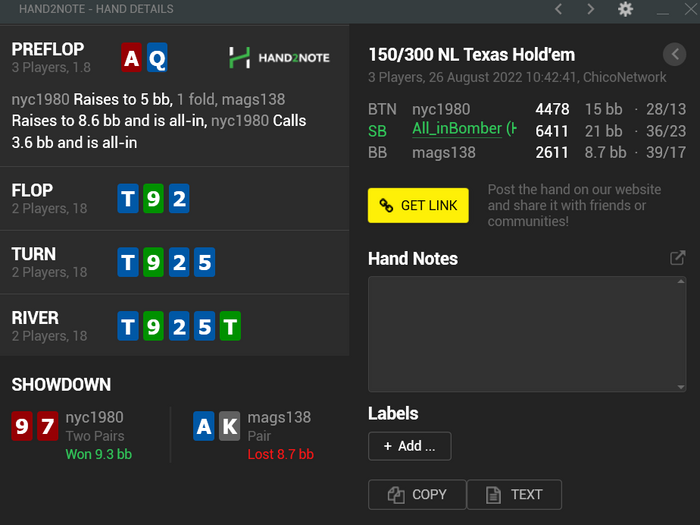Click 'Won 9.3 bb' result text
Viewport: 700px width, 525px height.
click(x=99, y=454)
